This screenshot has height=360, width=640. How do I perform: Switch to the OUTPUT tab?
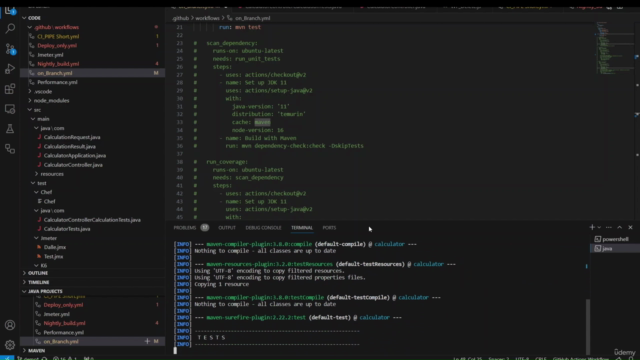coord(227,228)
